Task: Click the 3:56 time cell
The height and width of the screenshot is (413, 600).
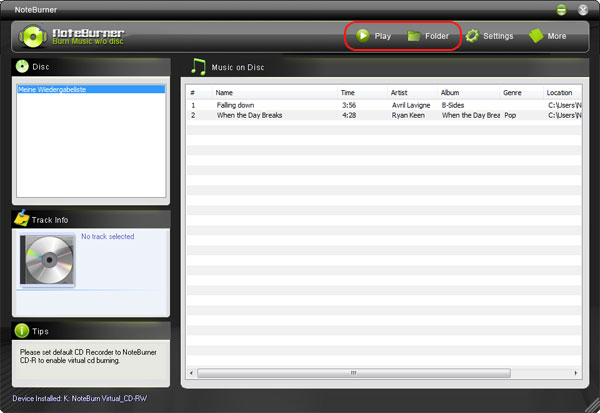Action: tap(349, 105)
